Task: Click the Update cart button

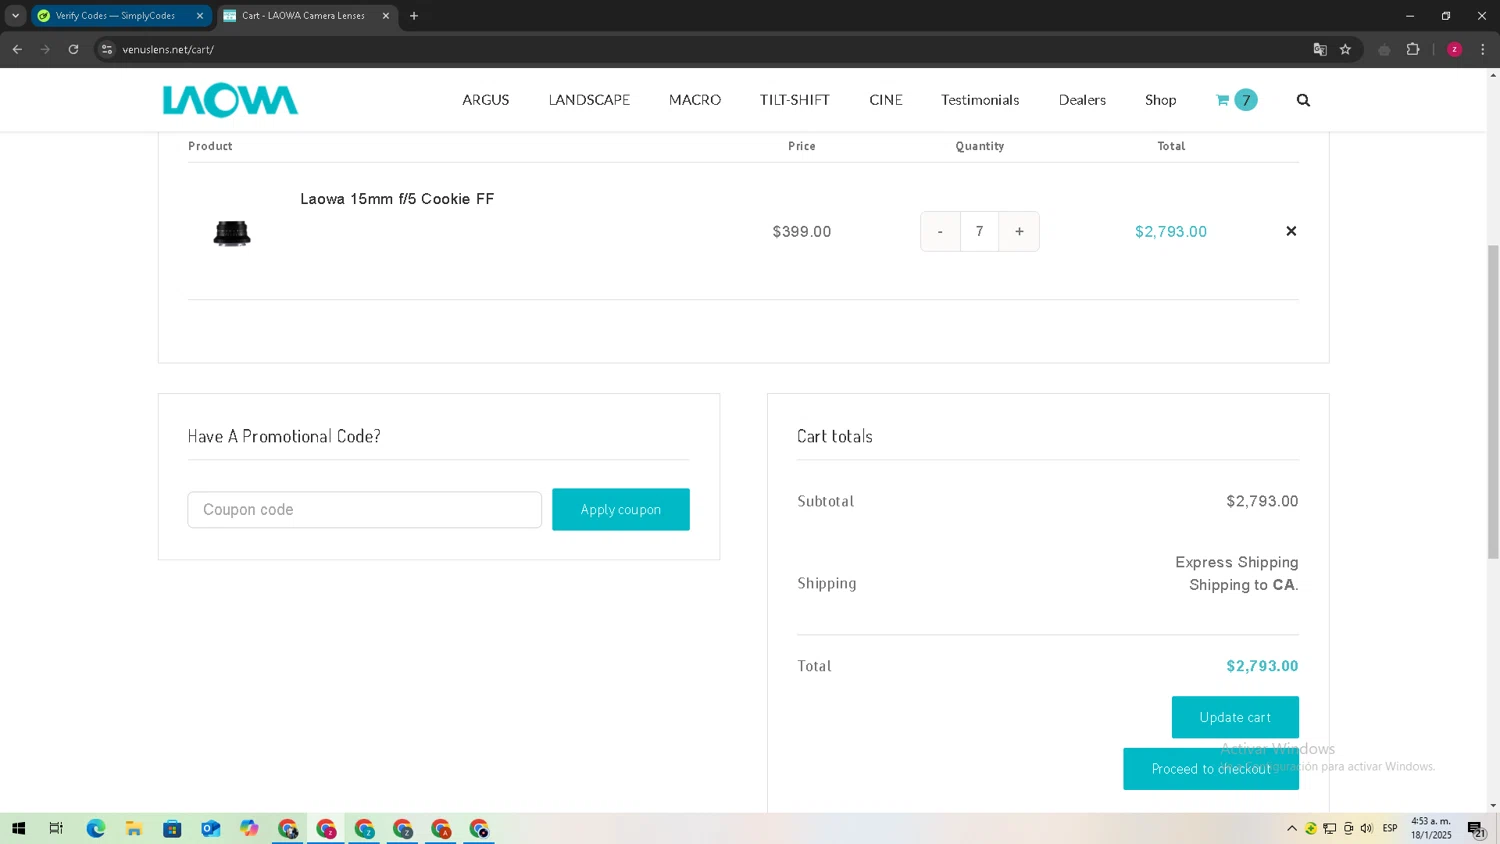Action: pyautogui.click(x=1235, y=717)
